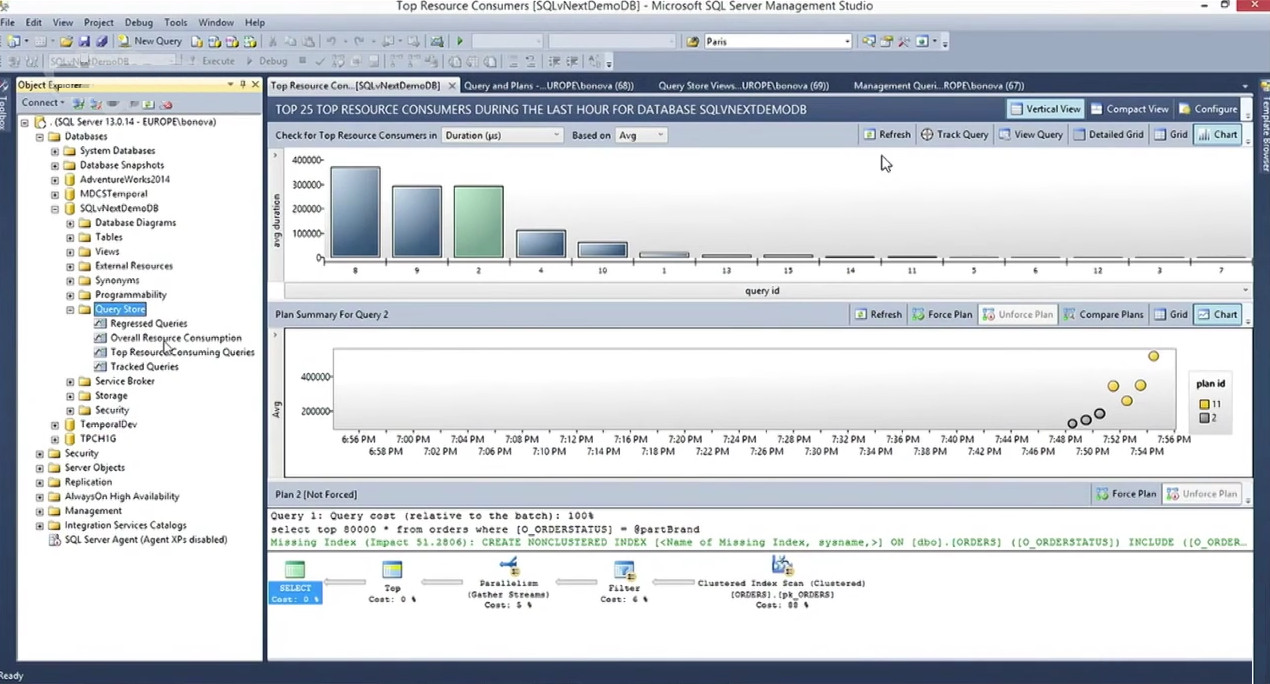Click the Open File folder icon in toolbar
The height and width of the screenshot is (684, 1270).
(x=66, y=41)
